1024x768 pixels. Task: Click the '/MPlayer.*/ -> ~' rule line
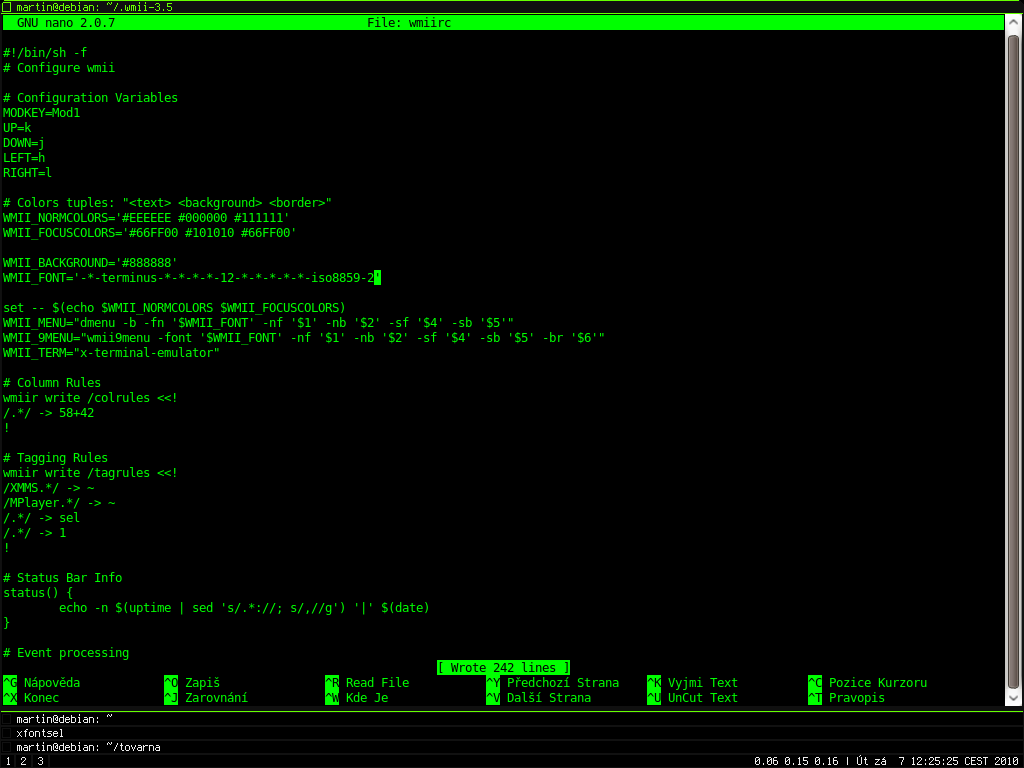click(x=59, y=504)
